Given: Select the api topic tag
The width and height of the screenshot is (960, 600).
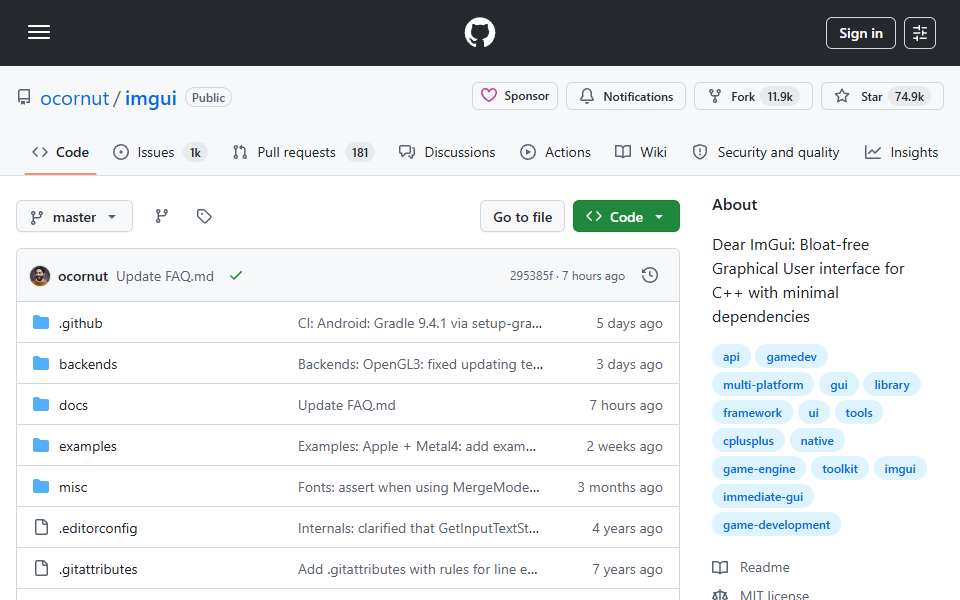Looking at the screenshot, I should click(731, 357).
